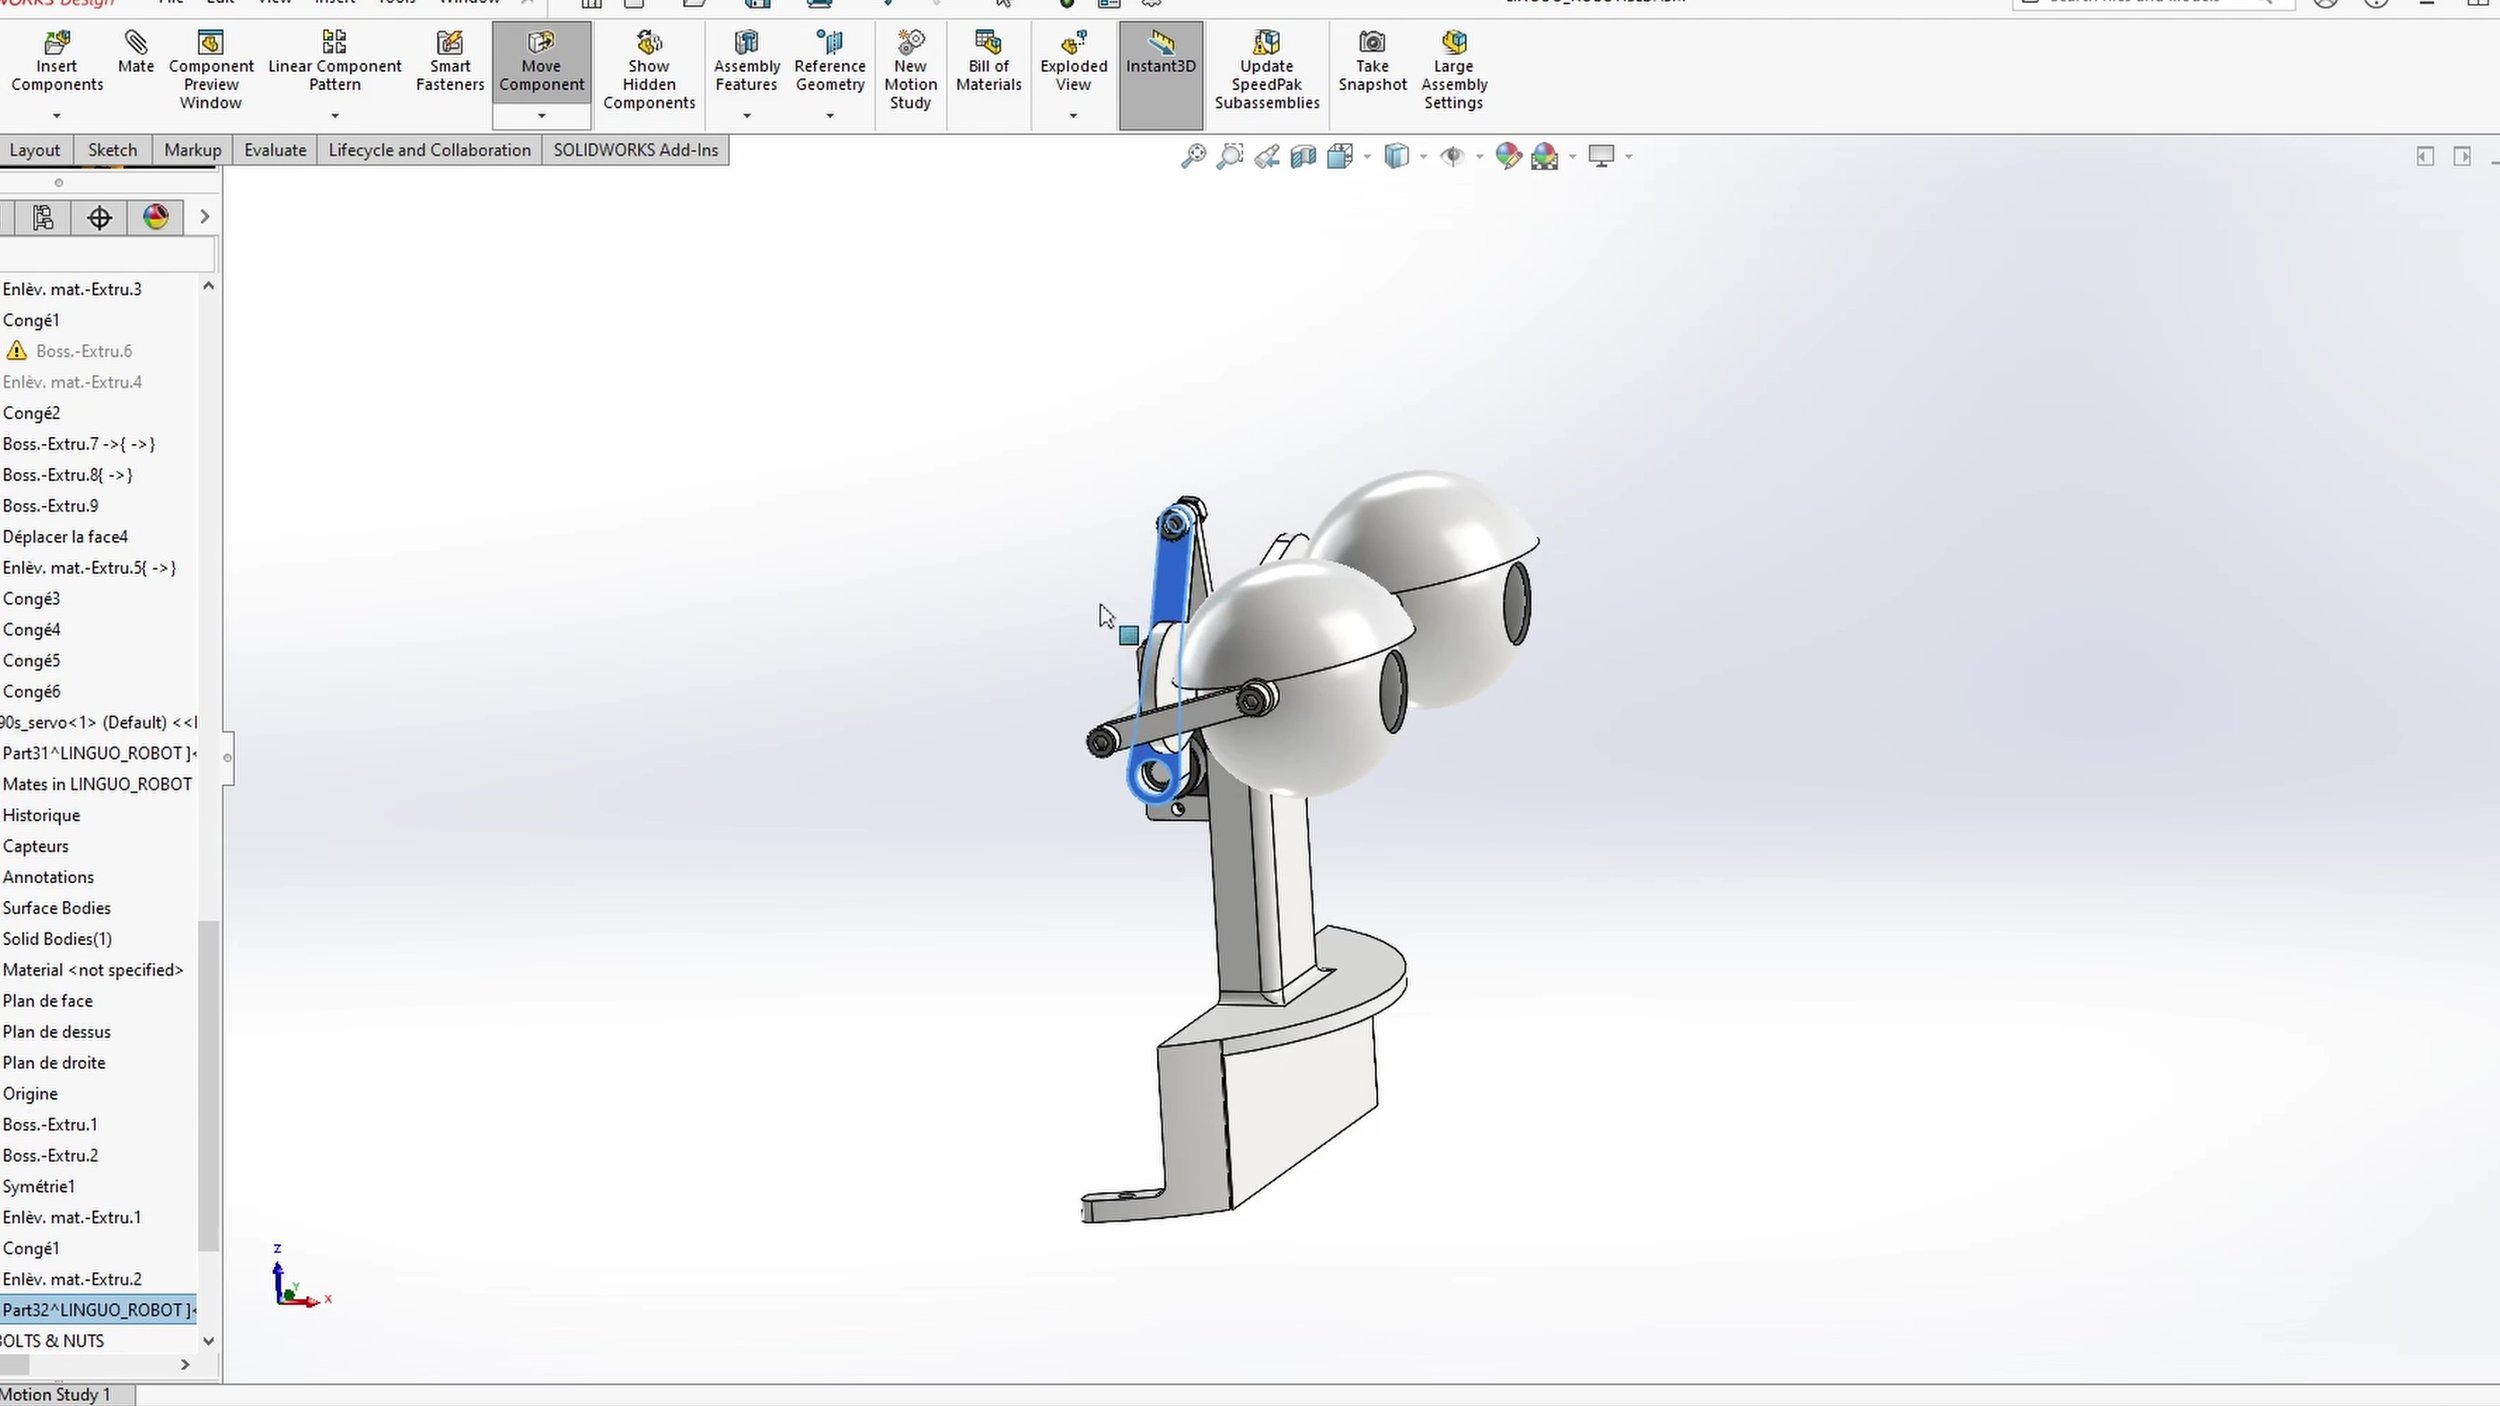Create a New Motion Study

click(910, 70)
